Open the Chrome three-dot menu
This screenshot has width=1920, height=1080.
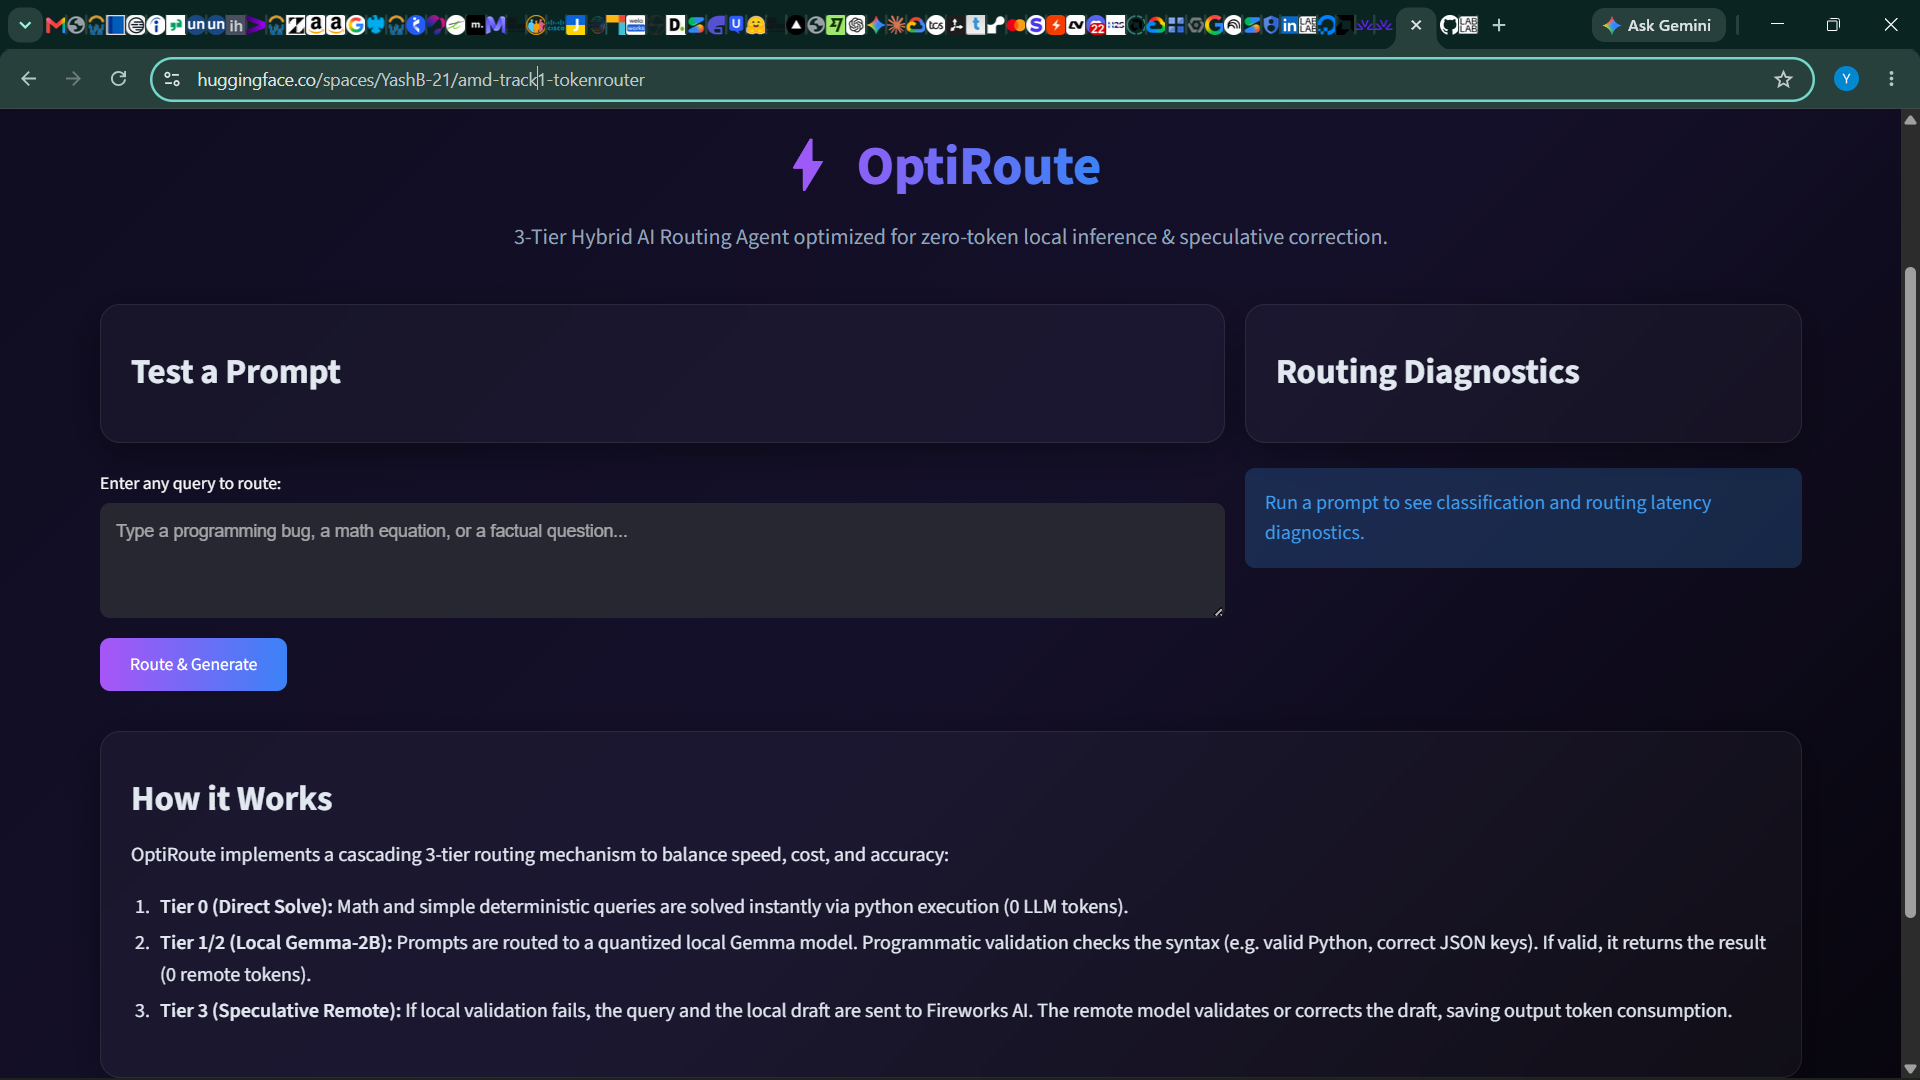[1891, 79]
